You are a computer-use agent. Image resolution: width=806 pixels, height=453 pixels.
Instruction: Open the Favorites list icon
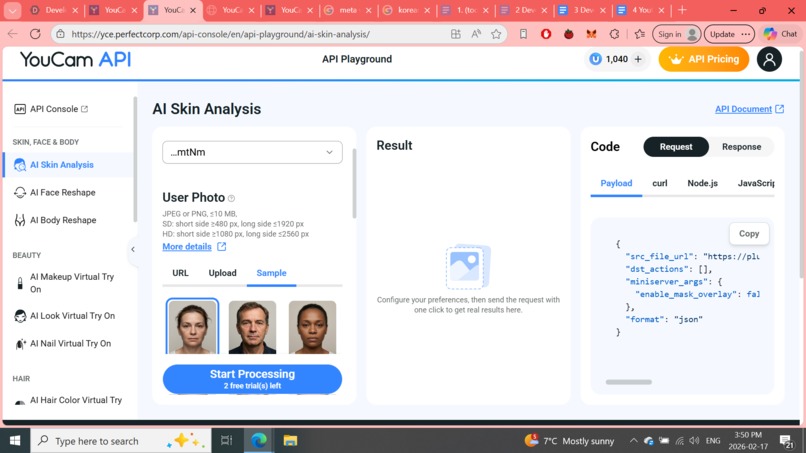[x=639, y=34]
